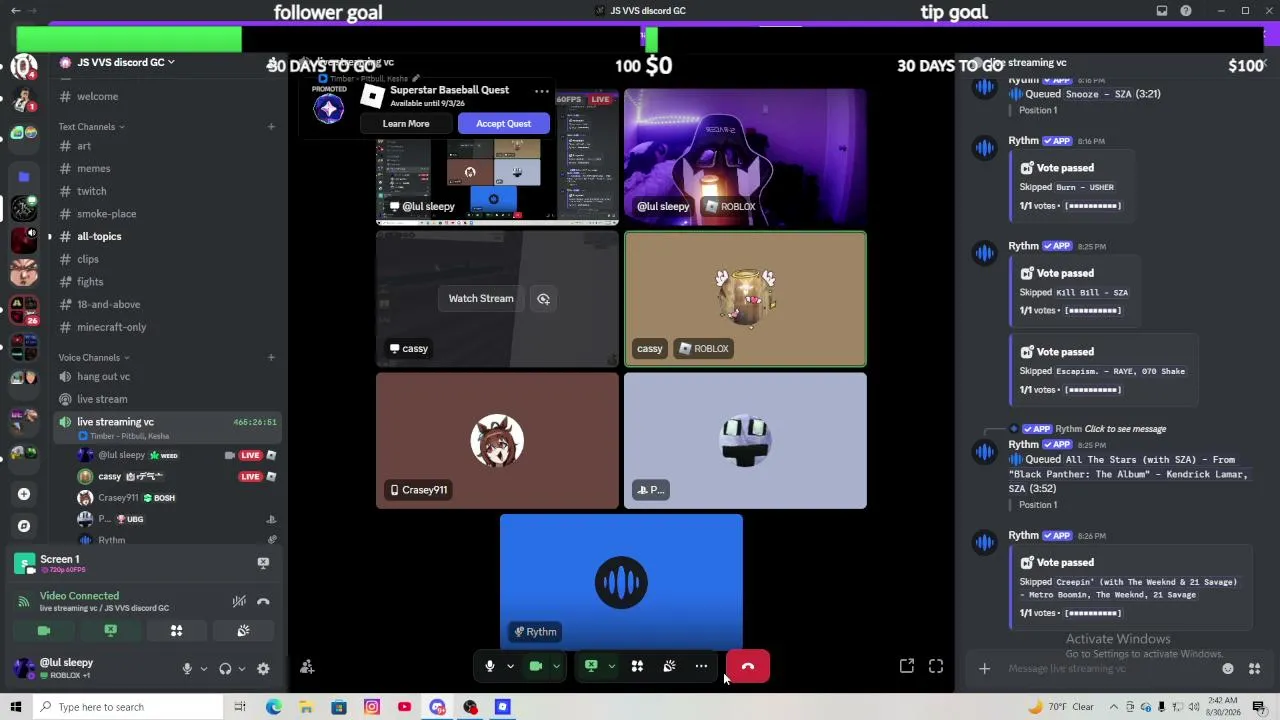Open output device options next to headphones
Viewport: 1280px width, 720px height.
241,669
